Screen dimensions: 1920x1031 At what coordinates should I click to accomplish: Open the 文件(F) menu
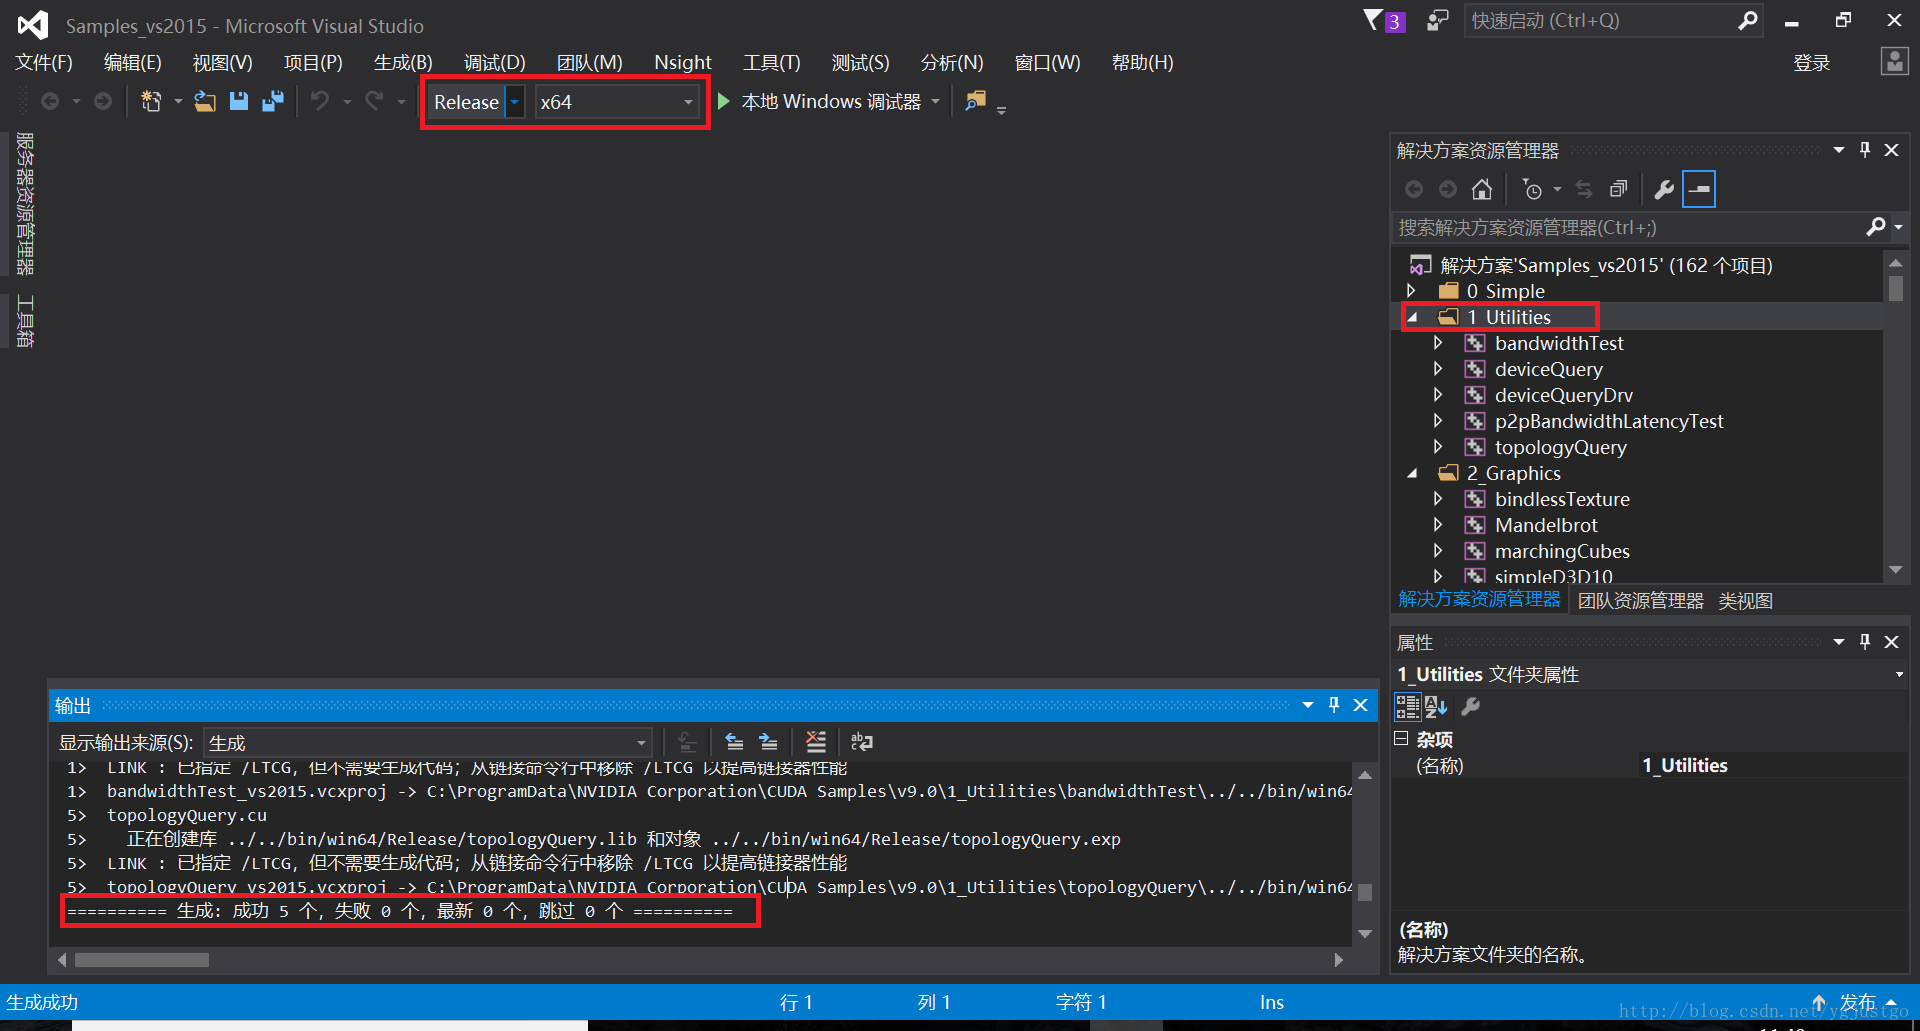pyautogui.click(x=44, y=62)
